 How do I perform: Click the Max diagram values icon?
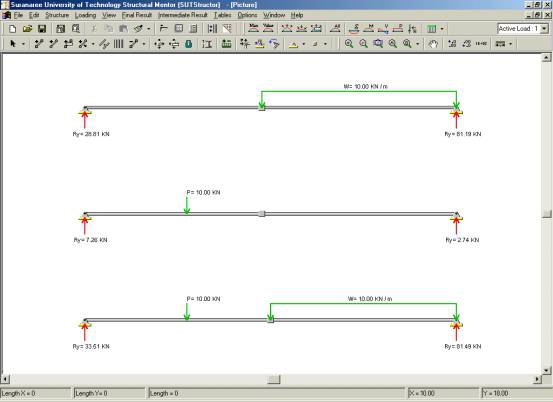click(253, 28)
